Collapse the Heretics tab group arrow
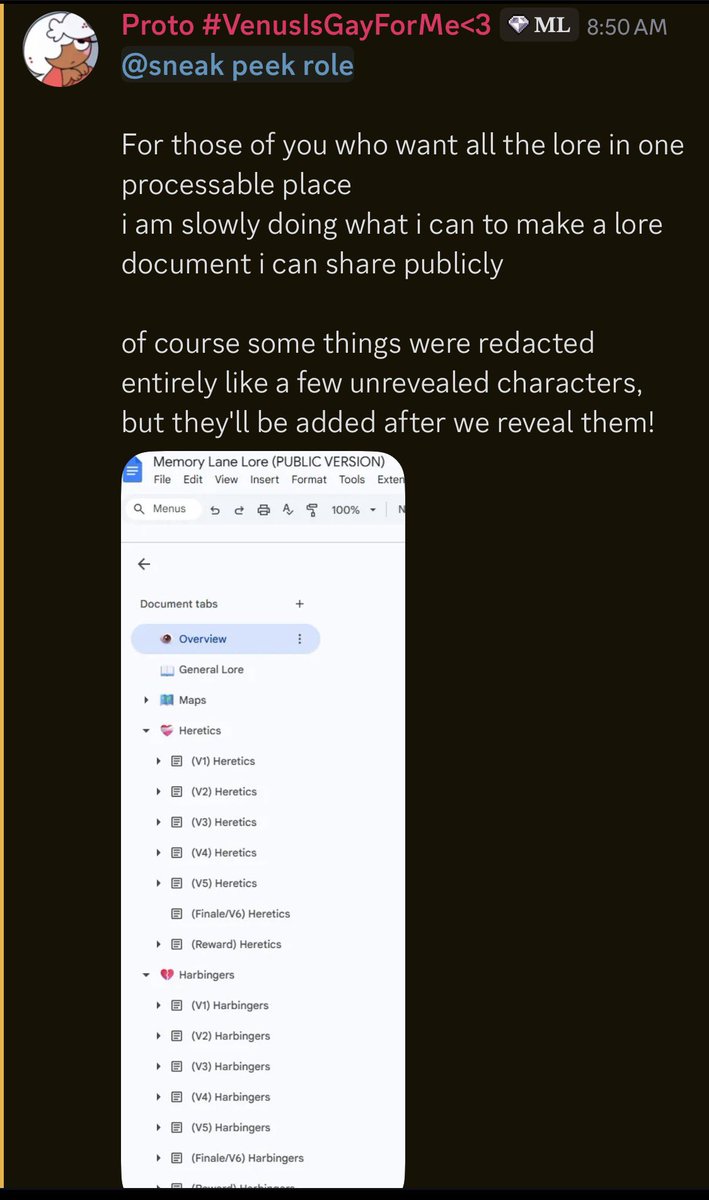Image resolution: width=709 pixels, height=1200 pixels. click(146, 731)
